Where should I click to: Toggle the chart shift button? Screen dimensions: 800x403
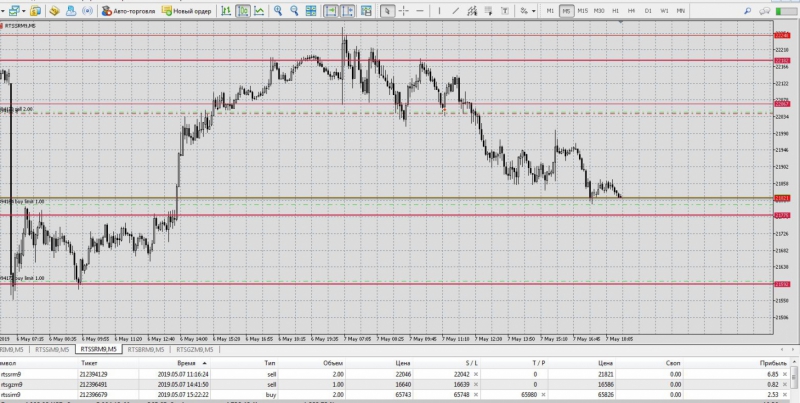(347, 11)
